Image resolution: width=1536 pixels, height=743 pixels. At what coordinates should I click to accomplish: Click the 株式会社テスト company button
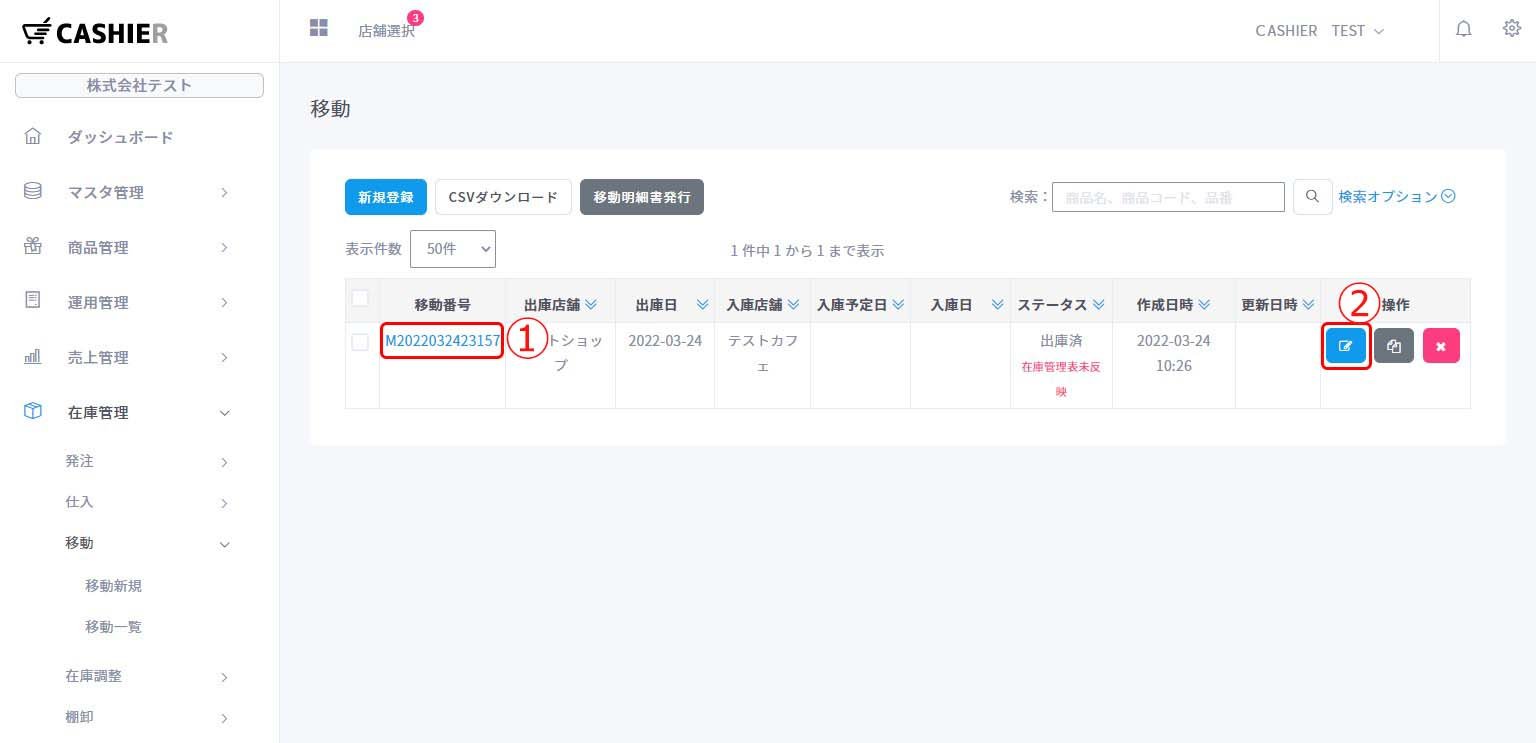139,85
